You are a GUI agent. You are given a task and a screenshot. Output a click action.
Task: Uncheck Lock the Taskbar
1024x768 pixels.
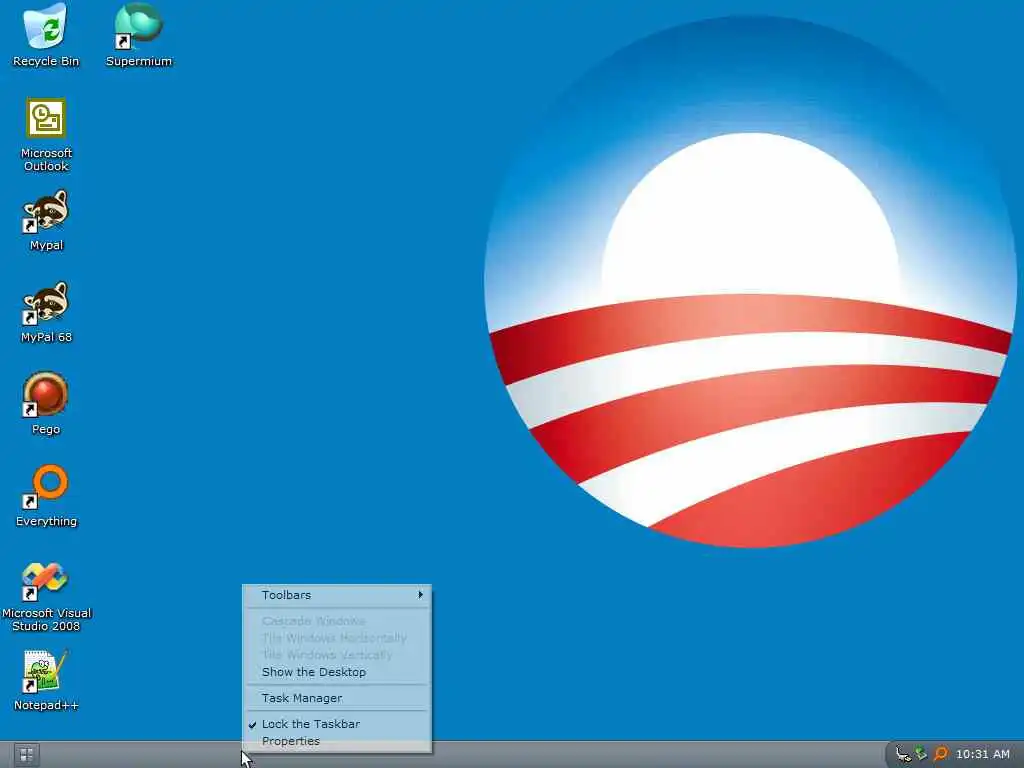[x=336, y=724]
